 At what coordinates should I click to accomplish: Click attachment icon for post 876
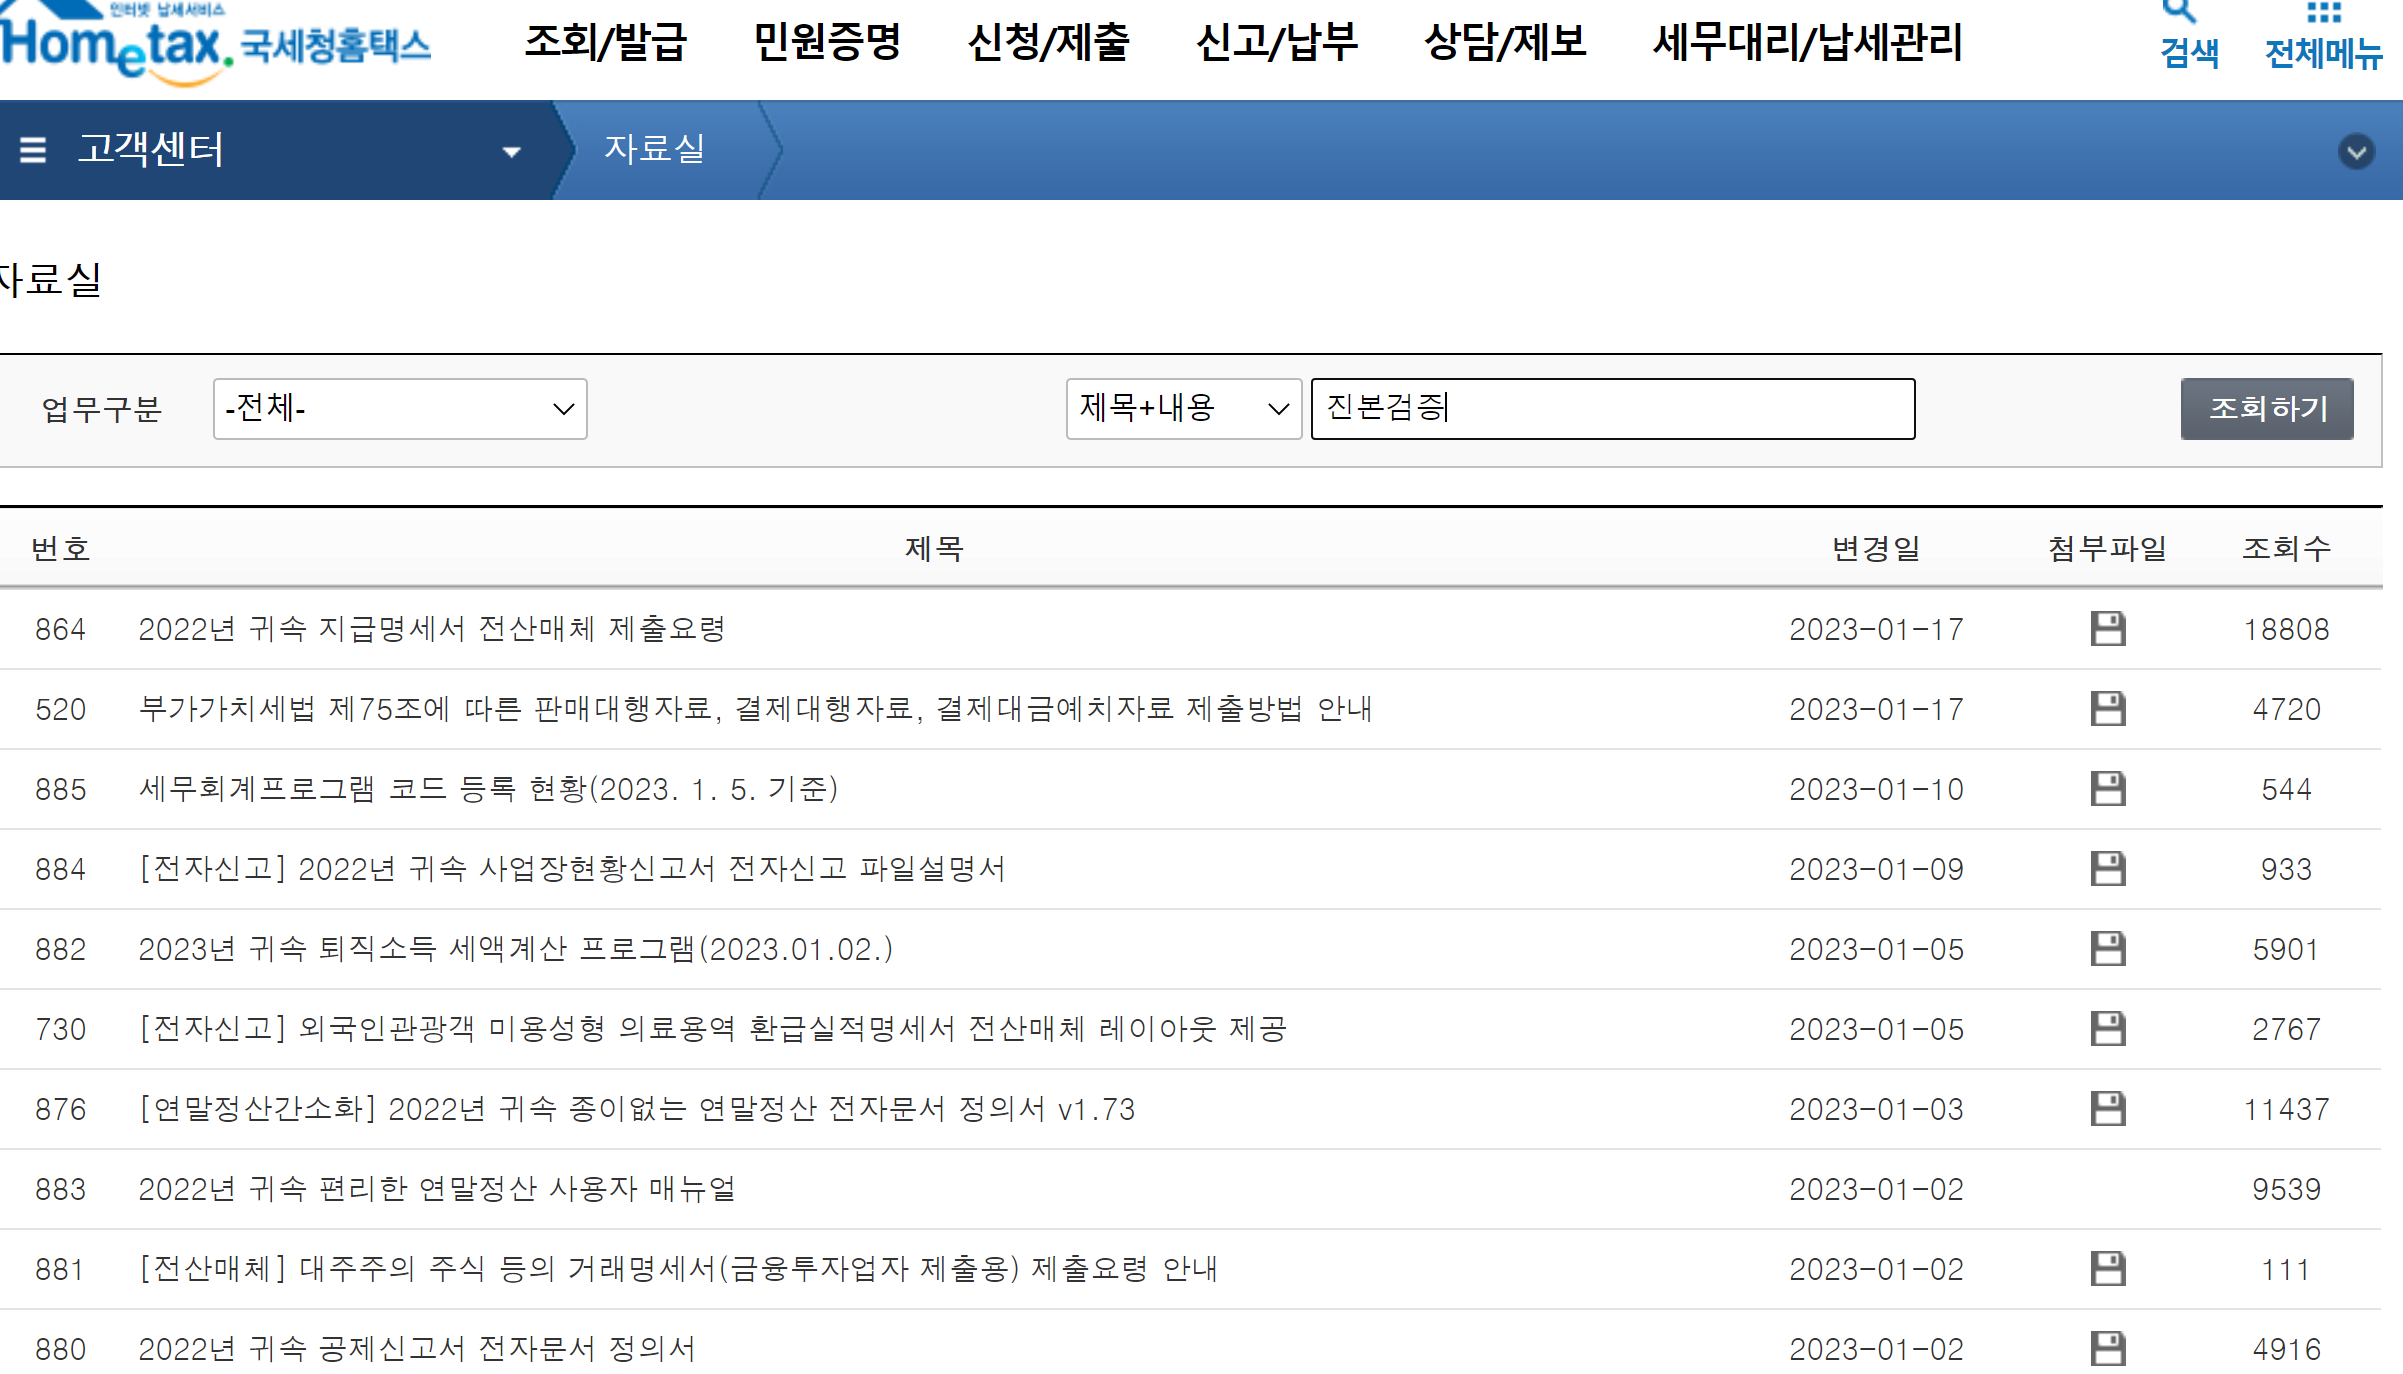click(x=2107, y=1109)
